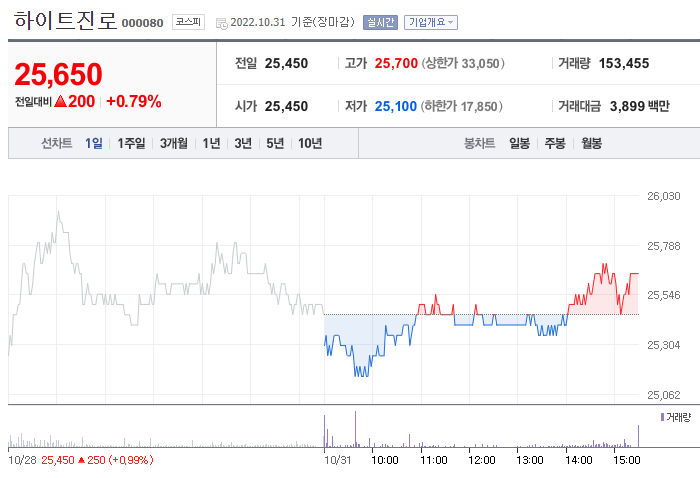This screenshot has height=478, width=700.
Task: Open the 기업개요 dropdown
Action: tap(431, 22)
